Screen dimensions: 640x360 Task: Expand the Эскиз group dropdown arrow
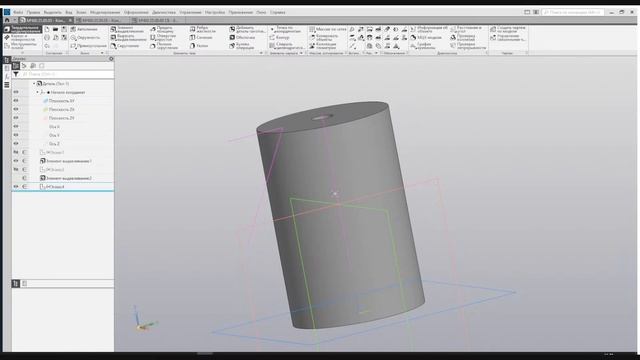click(x=102, y=53)
